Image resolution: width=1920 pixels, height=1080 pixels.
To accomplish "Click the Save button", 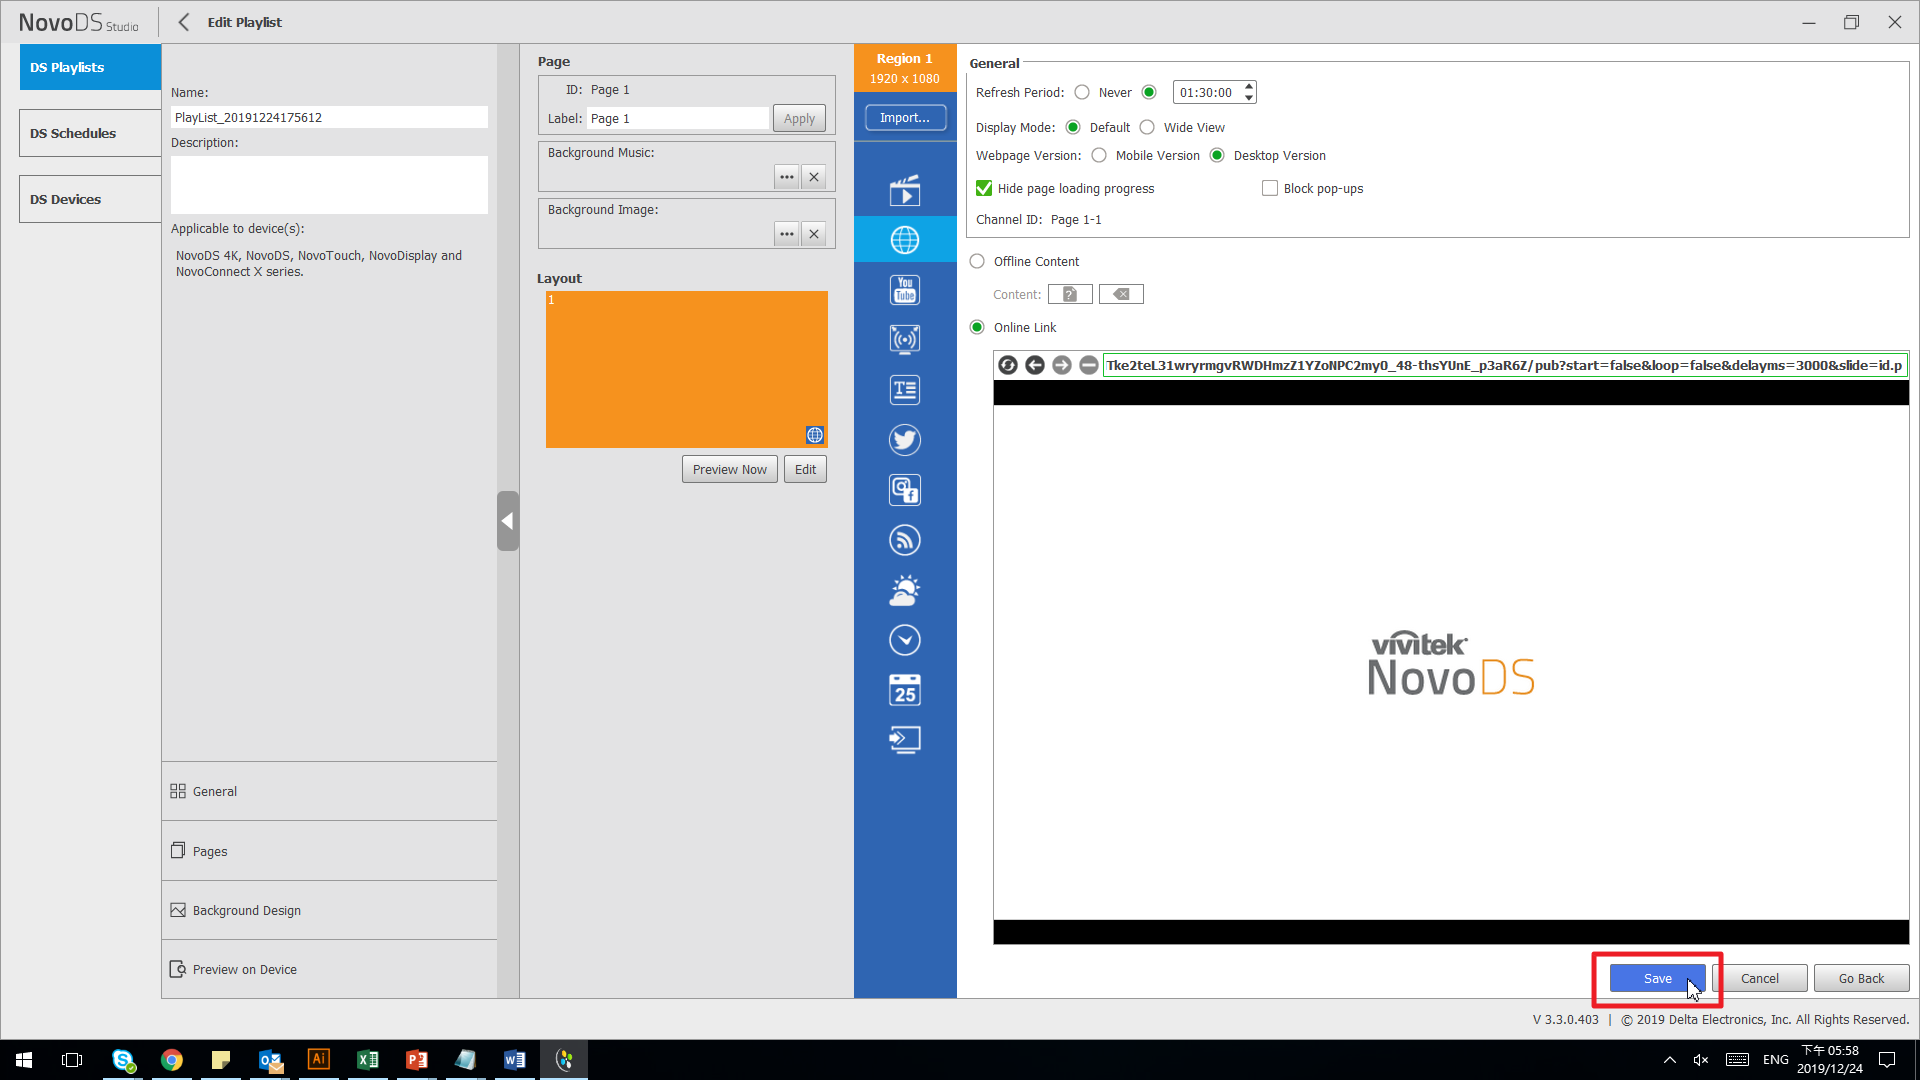I will (x=1658, y=978).
